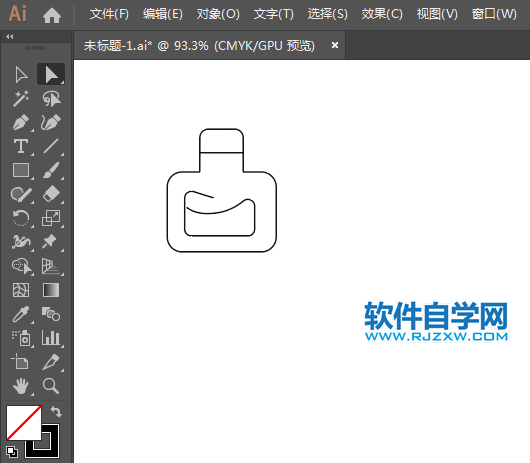Pick the Paintbrush tool
Viewport: 530px width, 463px height.
coord(51,170)
